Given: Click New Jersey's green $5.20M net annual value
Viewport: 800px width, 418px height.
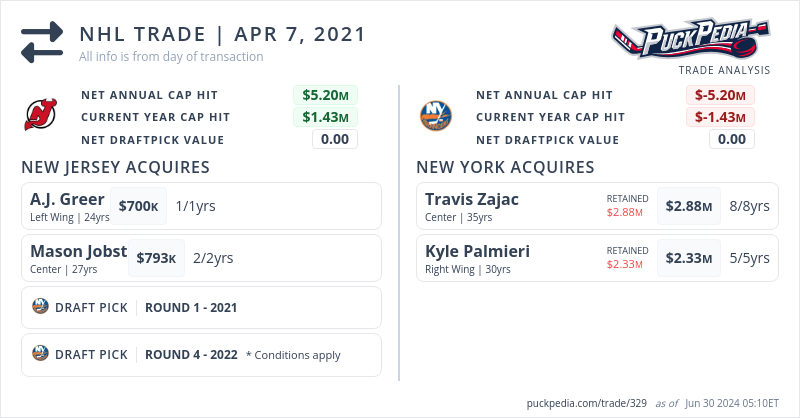Looking at the screenshot, I should [325, 95].
